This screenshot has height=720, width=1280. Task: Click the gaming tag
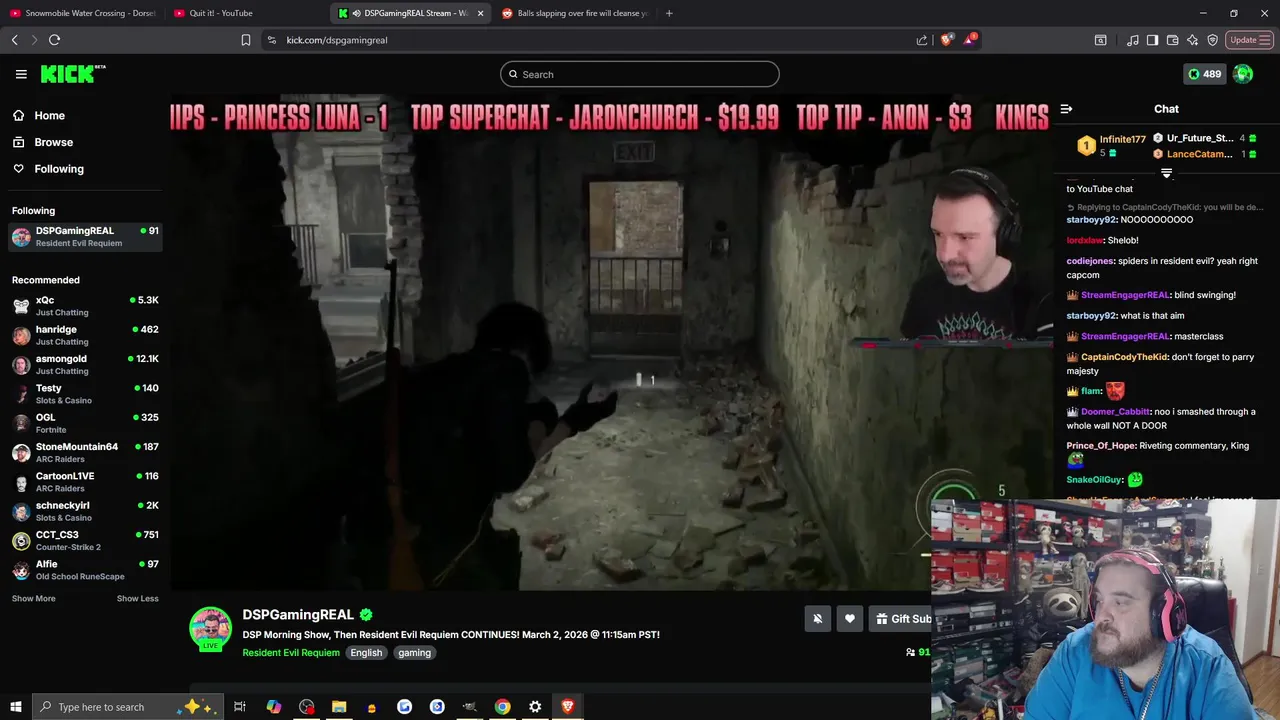point(414,653)
